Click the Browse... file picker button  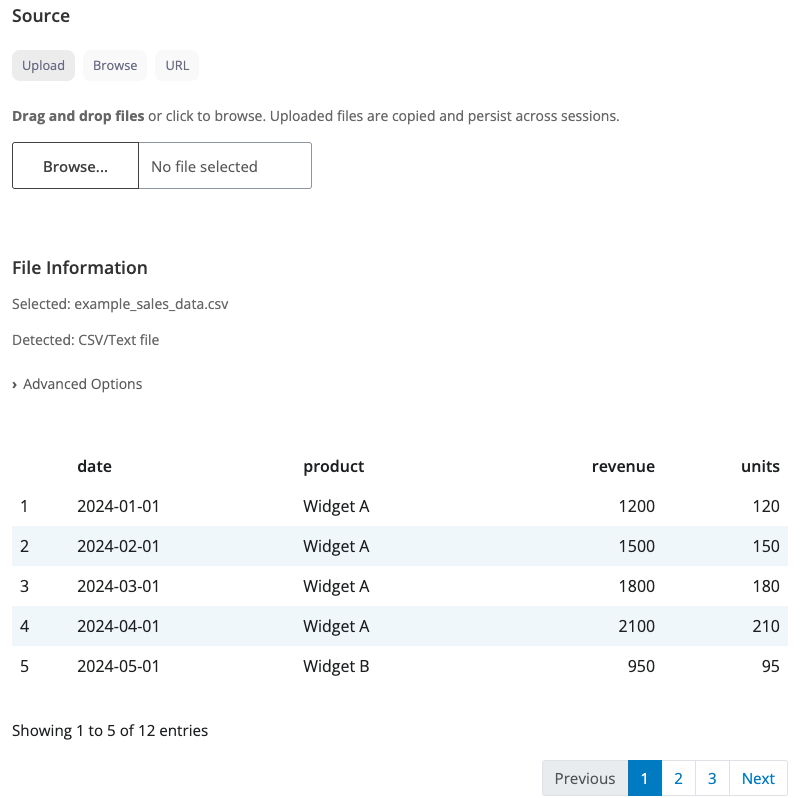pyautogui.click(x=75, y=166)
